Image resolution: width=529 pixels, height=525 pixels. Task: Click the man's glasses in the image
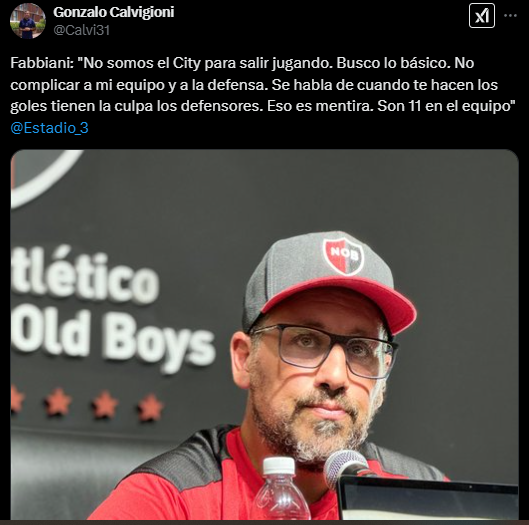pos(324,349)
